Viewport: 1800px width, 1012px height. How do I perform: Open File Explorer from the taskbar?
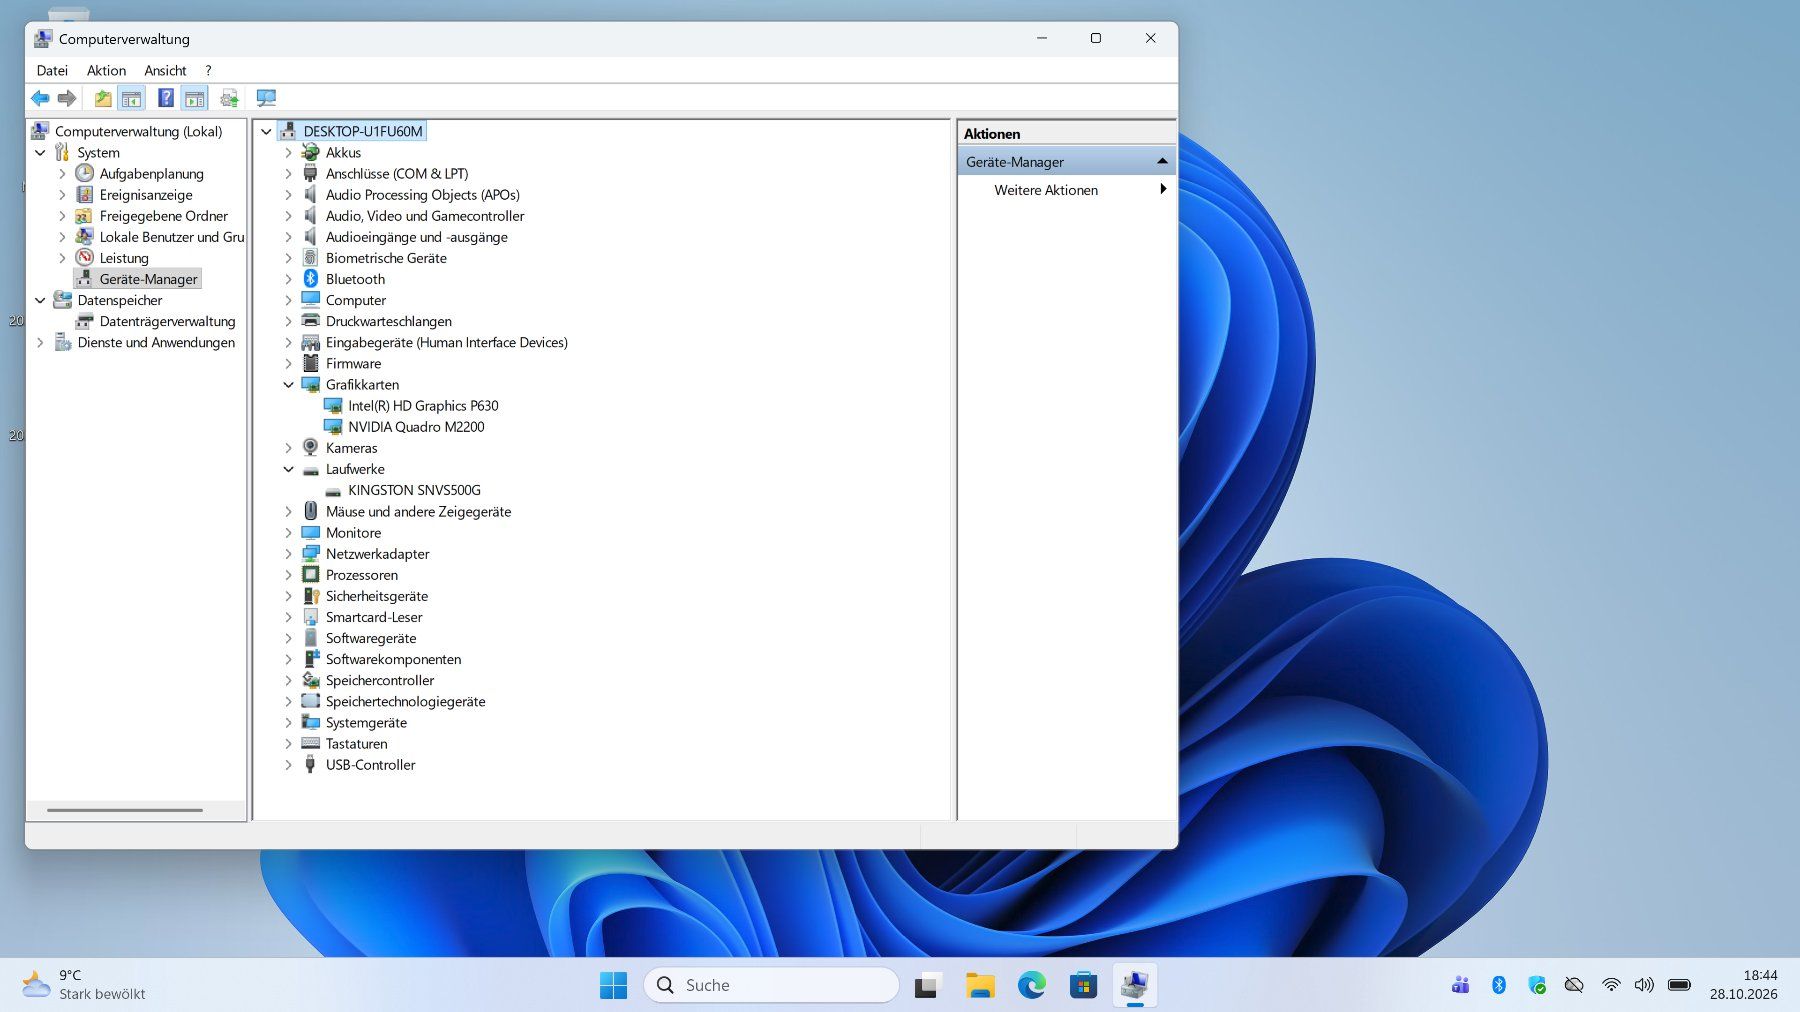click(x=980, y=985)
